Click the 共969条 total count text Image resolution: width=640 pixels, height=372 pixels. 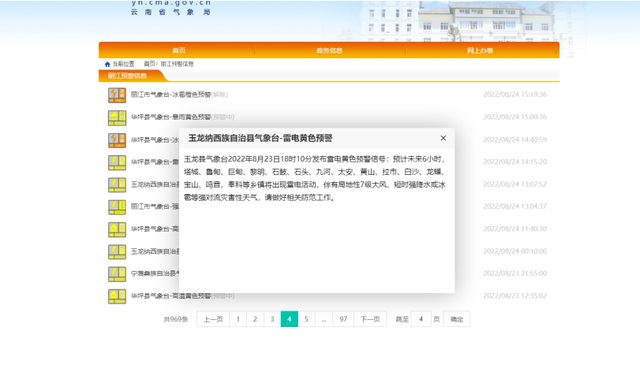coord(176,319)
